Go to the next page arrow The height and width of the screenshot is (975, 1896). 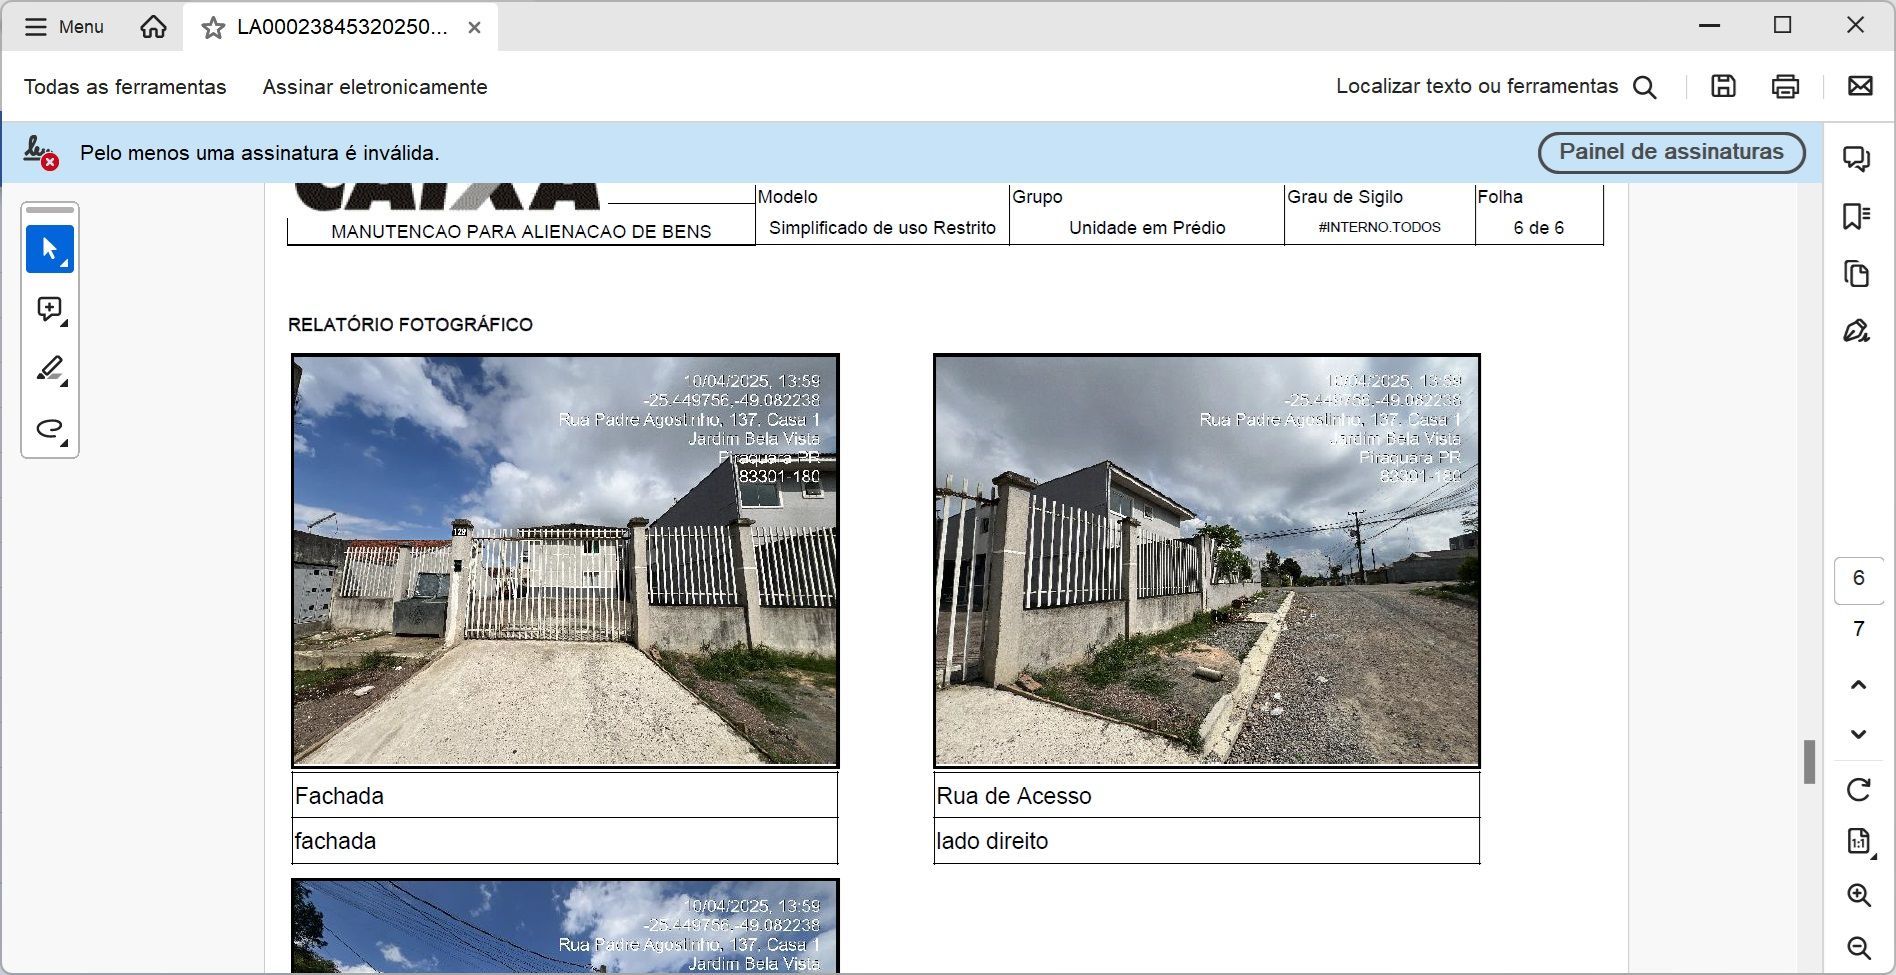click(x=1859, y=734)
